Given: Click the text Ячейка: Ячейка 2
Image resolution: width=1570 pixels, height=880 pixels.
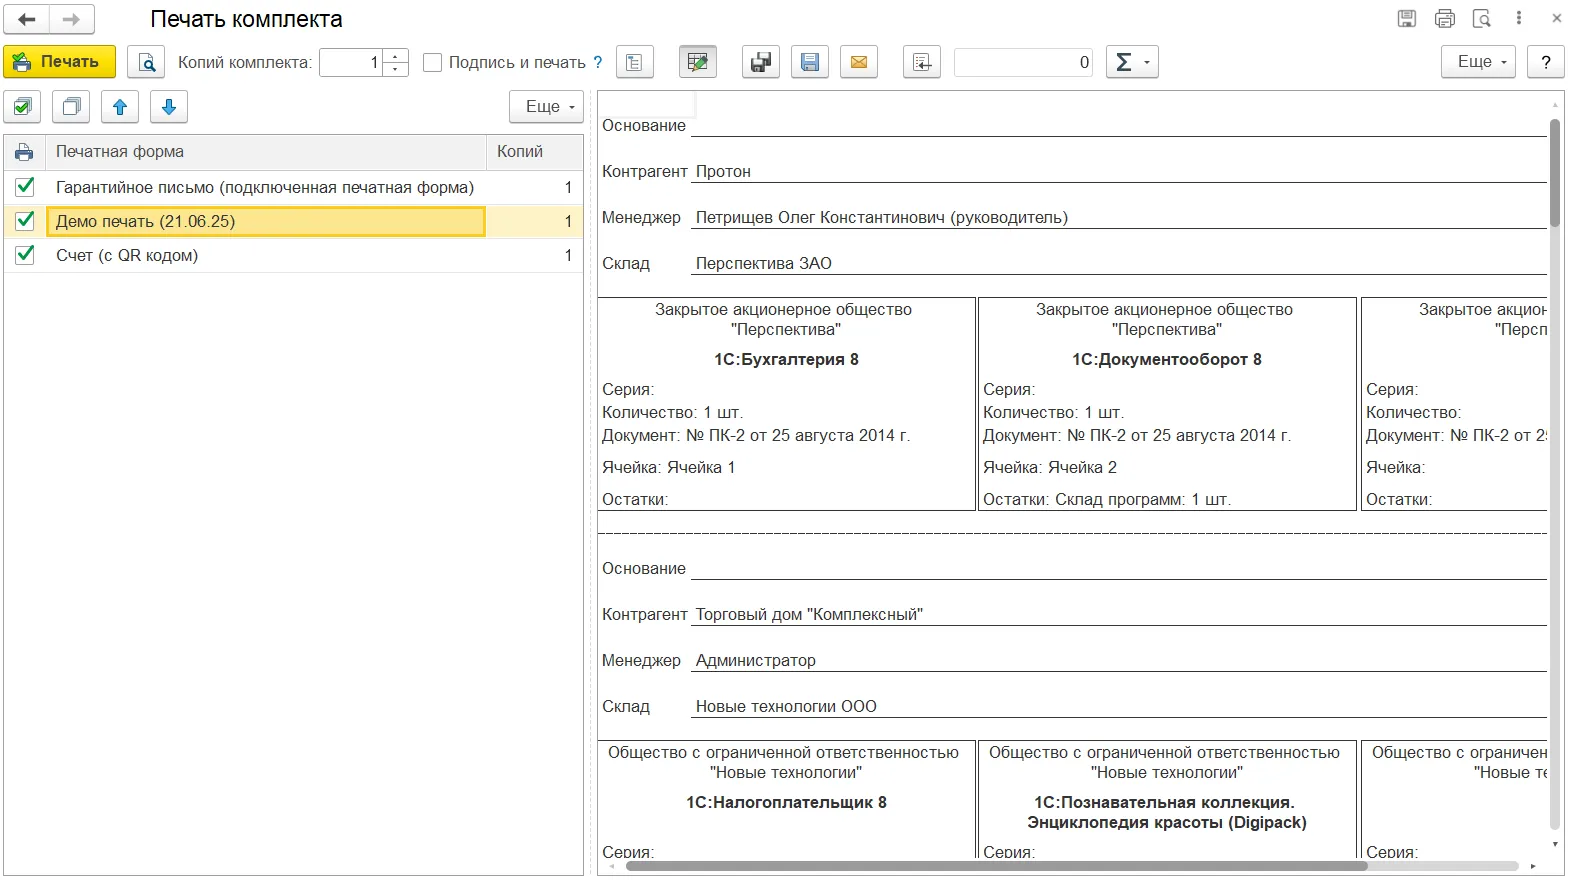Looking at the screenshot, I should (x=1050, y=467).
